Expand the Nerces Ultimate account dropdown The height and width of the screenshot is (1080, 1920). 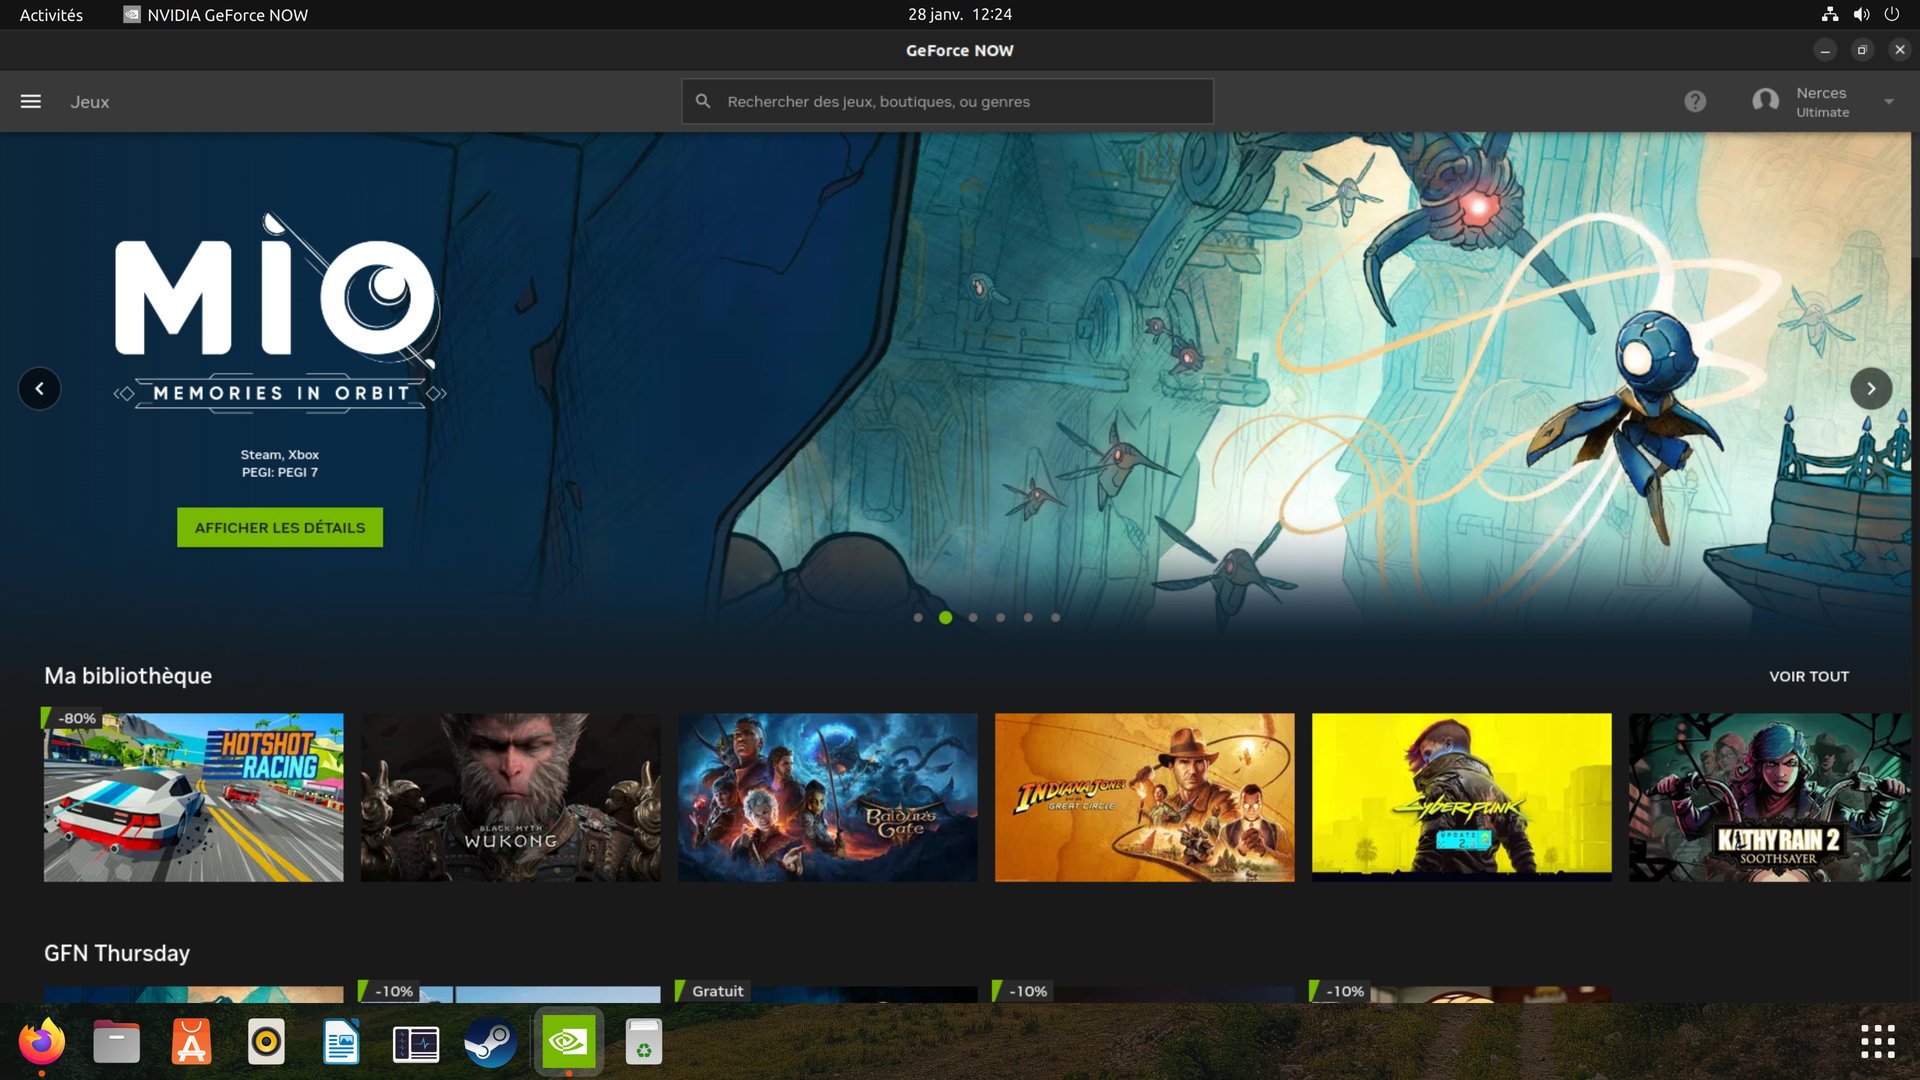click(x=1889, y=101)
